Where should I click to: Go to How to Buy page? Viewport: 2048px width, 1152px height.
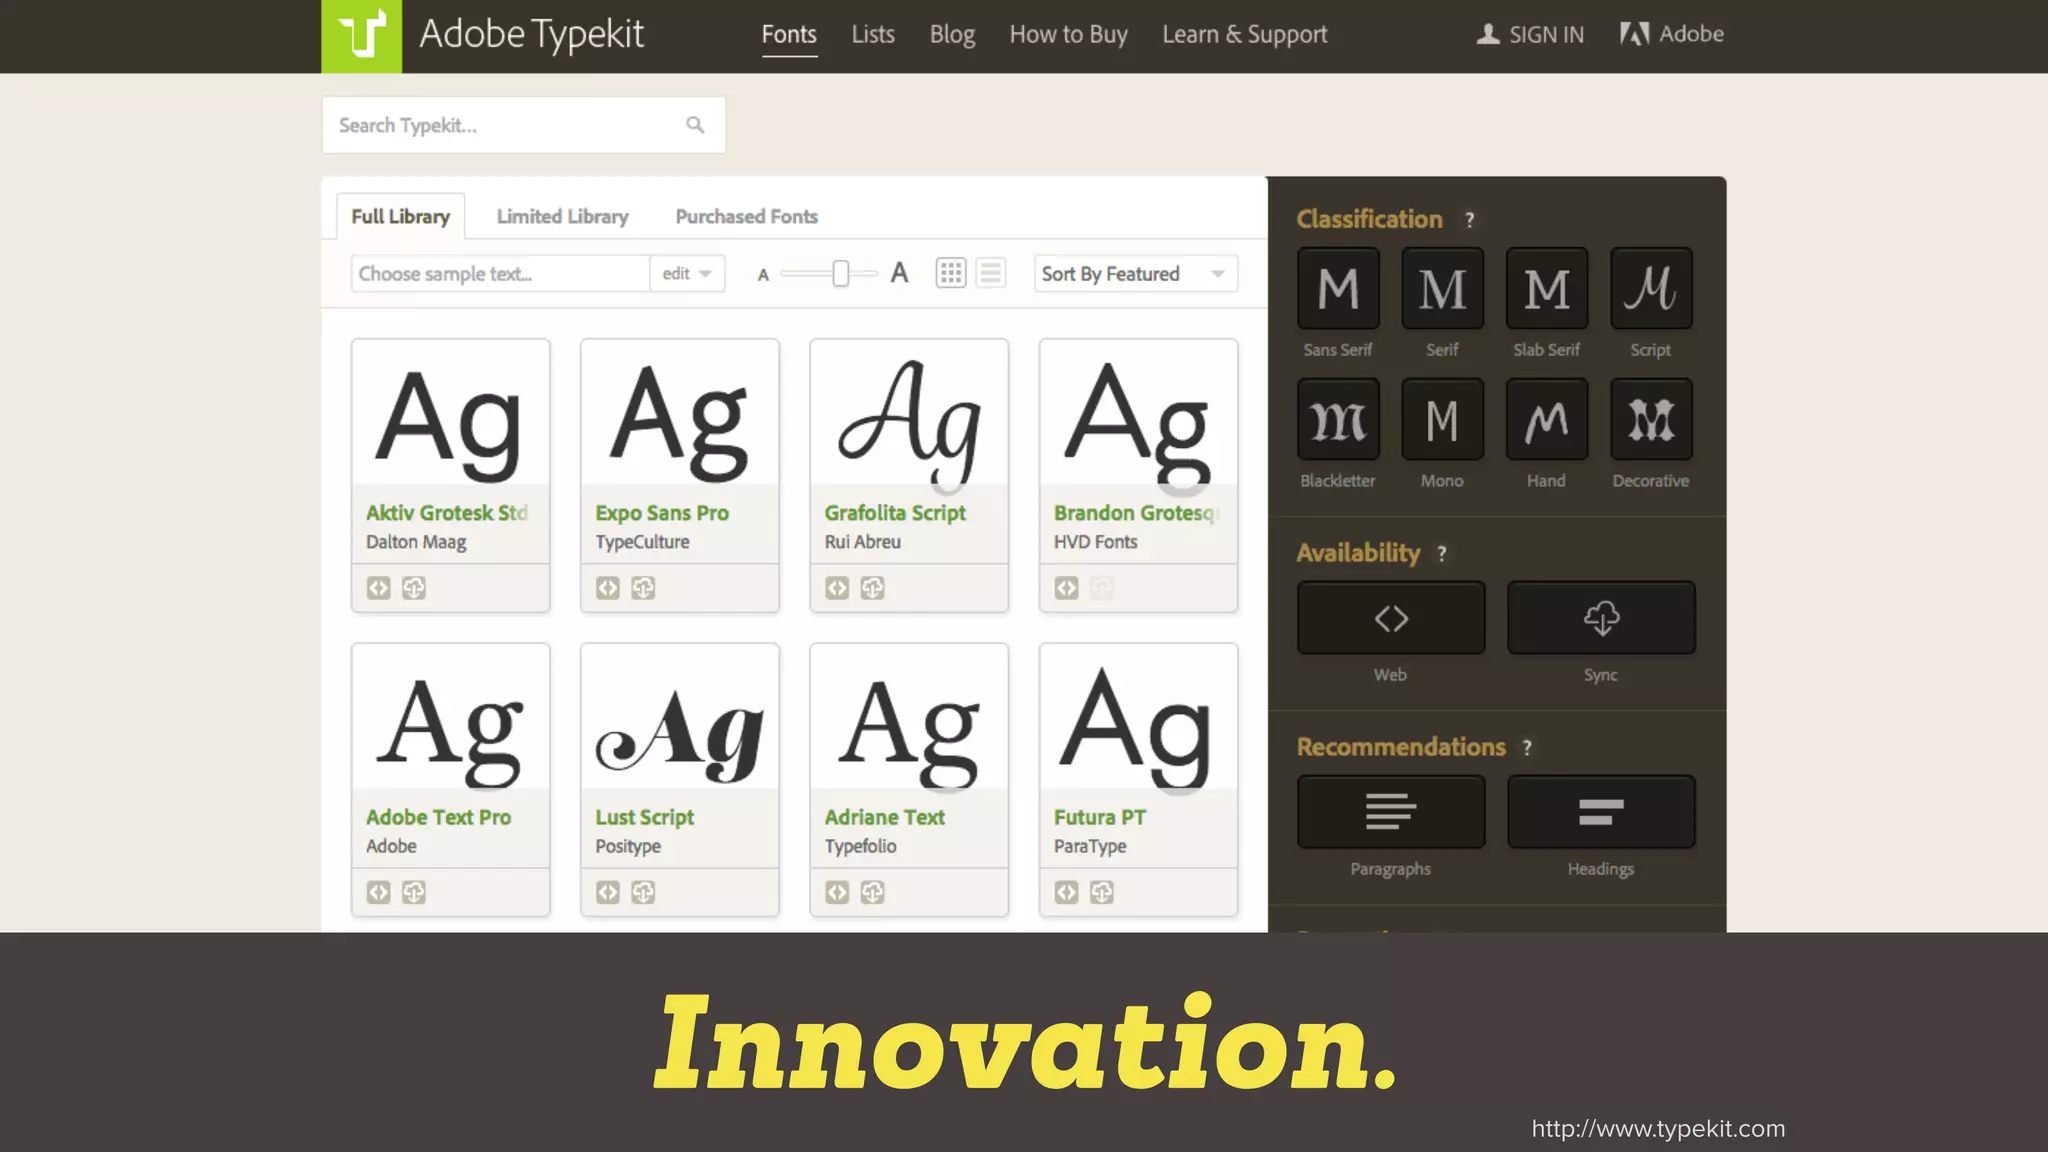coord(1068,35)
